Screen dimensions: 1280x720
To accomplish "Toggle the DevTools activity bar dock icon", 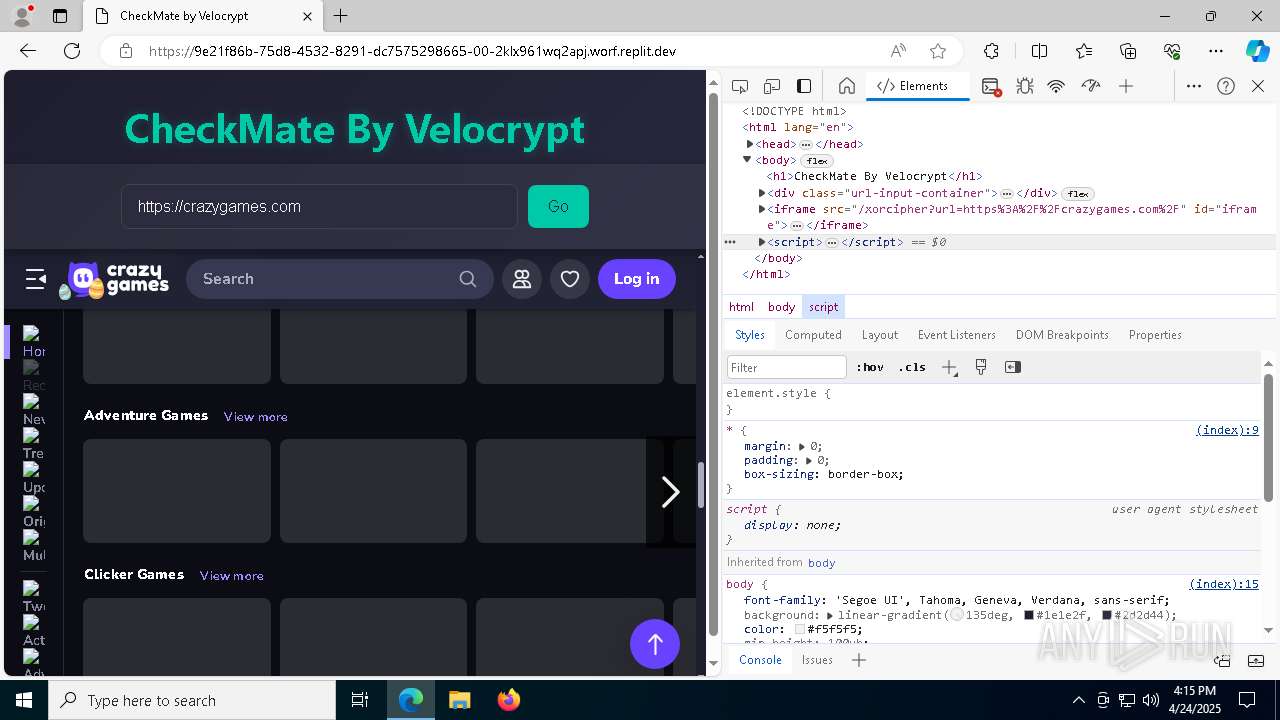I will (804, 86).
